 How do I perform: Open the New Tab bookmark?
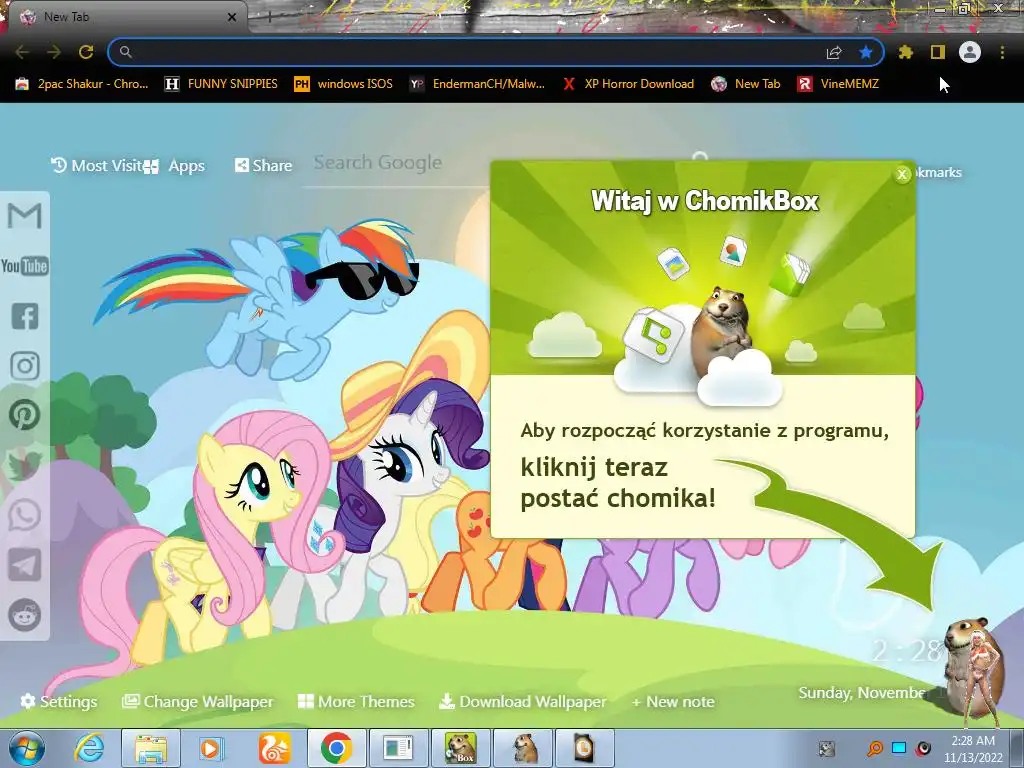coord(746,84)
